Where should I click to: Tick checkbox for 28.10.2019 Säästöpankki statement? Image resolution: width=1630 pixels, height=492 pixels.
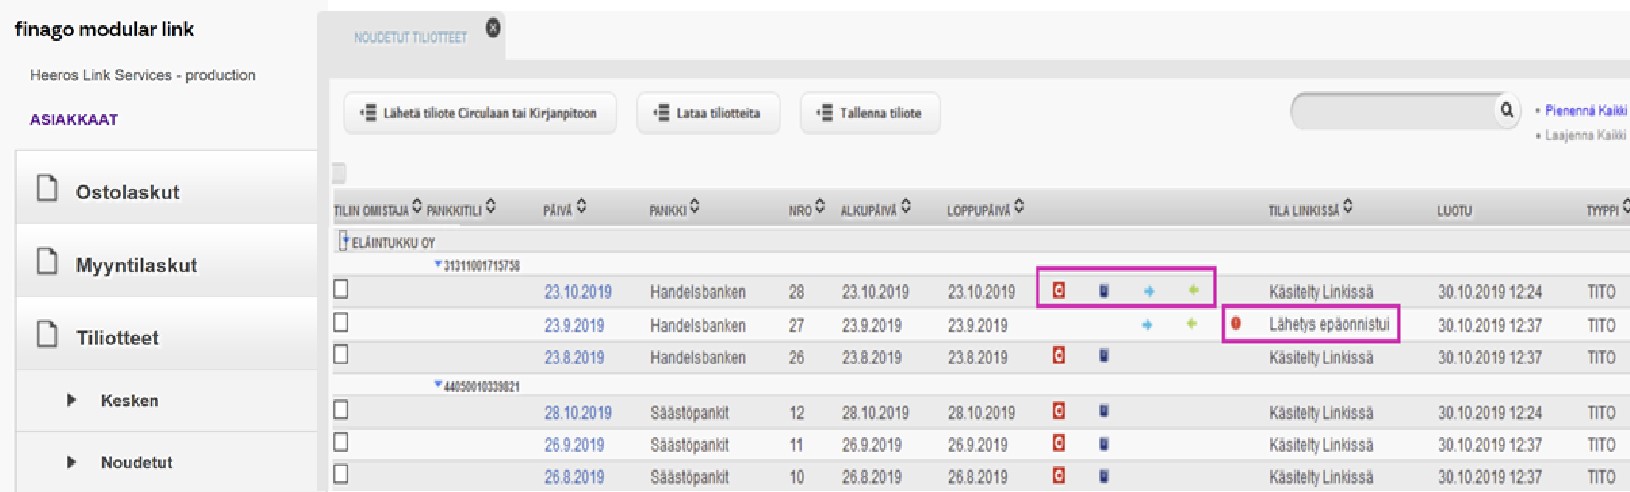pyautogui.click(x=341, y=410)
